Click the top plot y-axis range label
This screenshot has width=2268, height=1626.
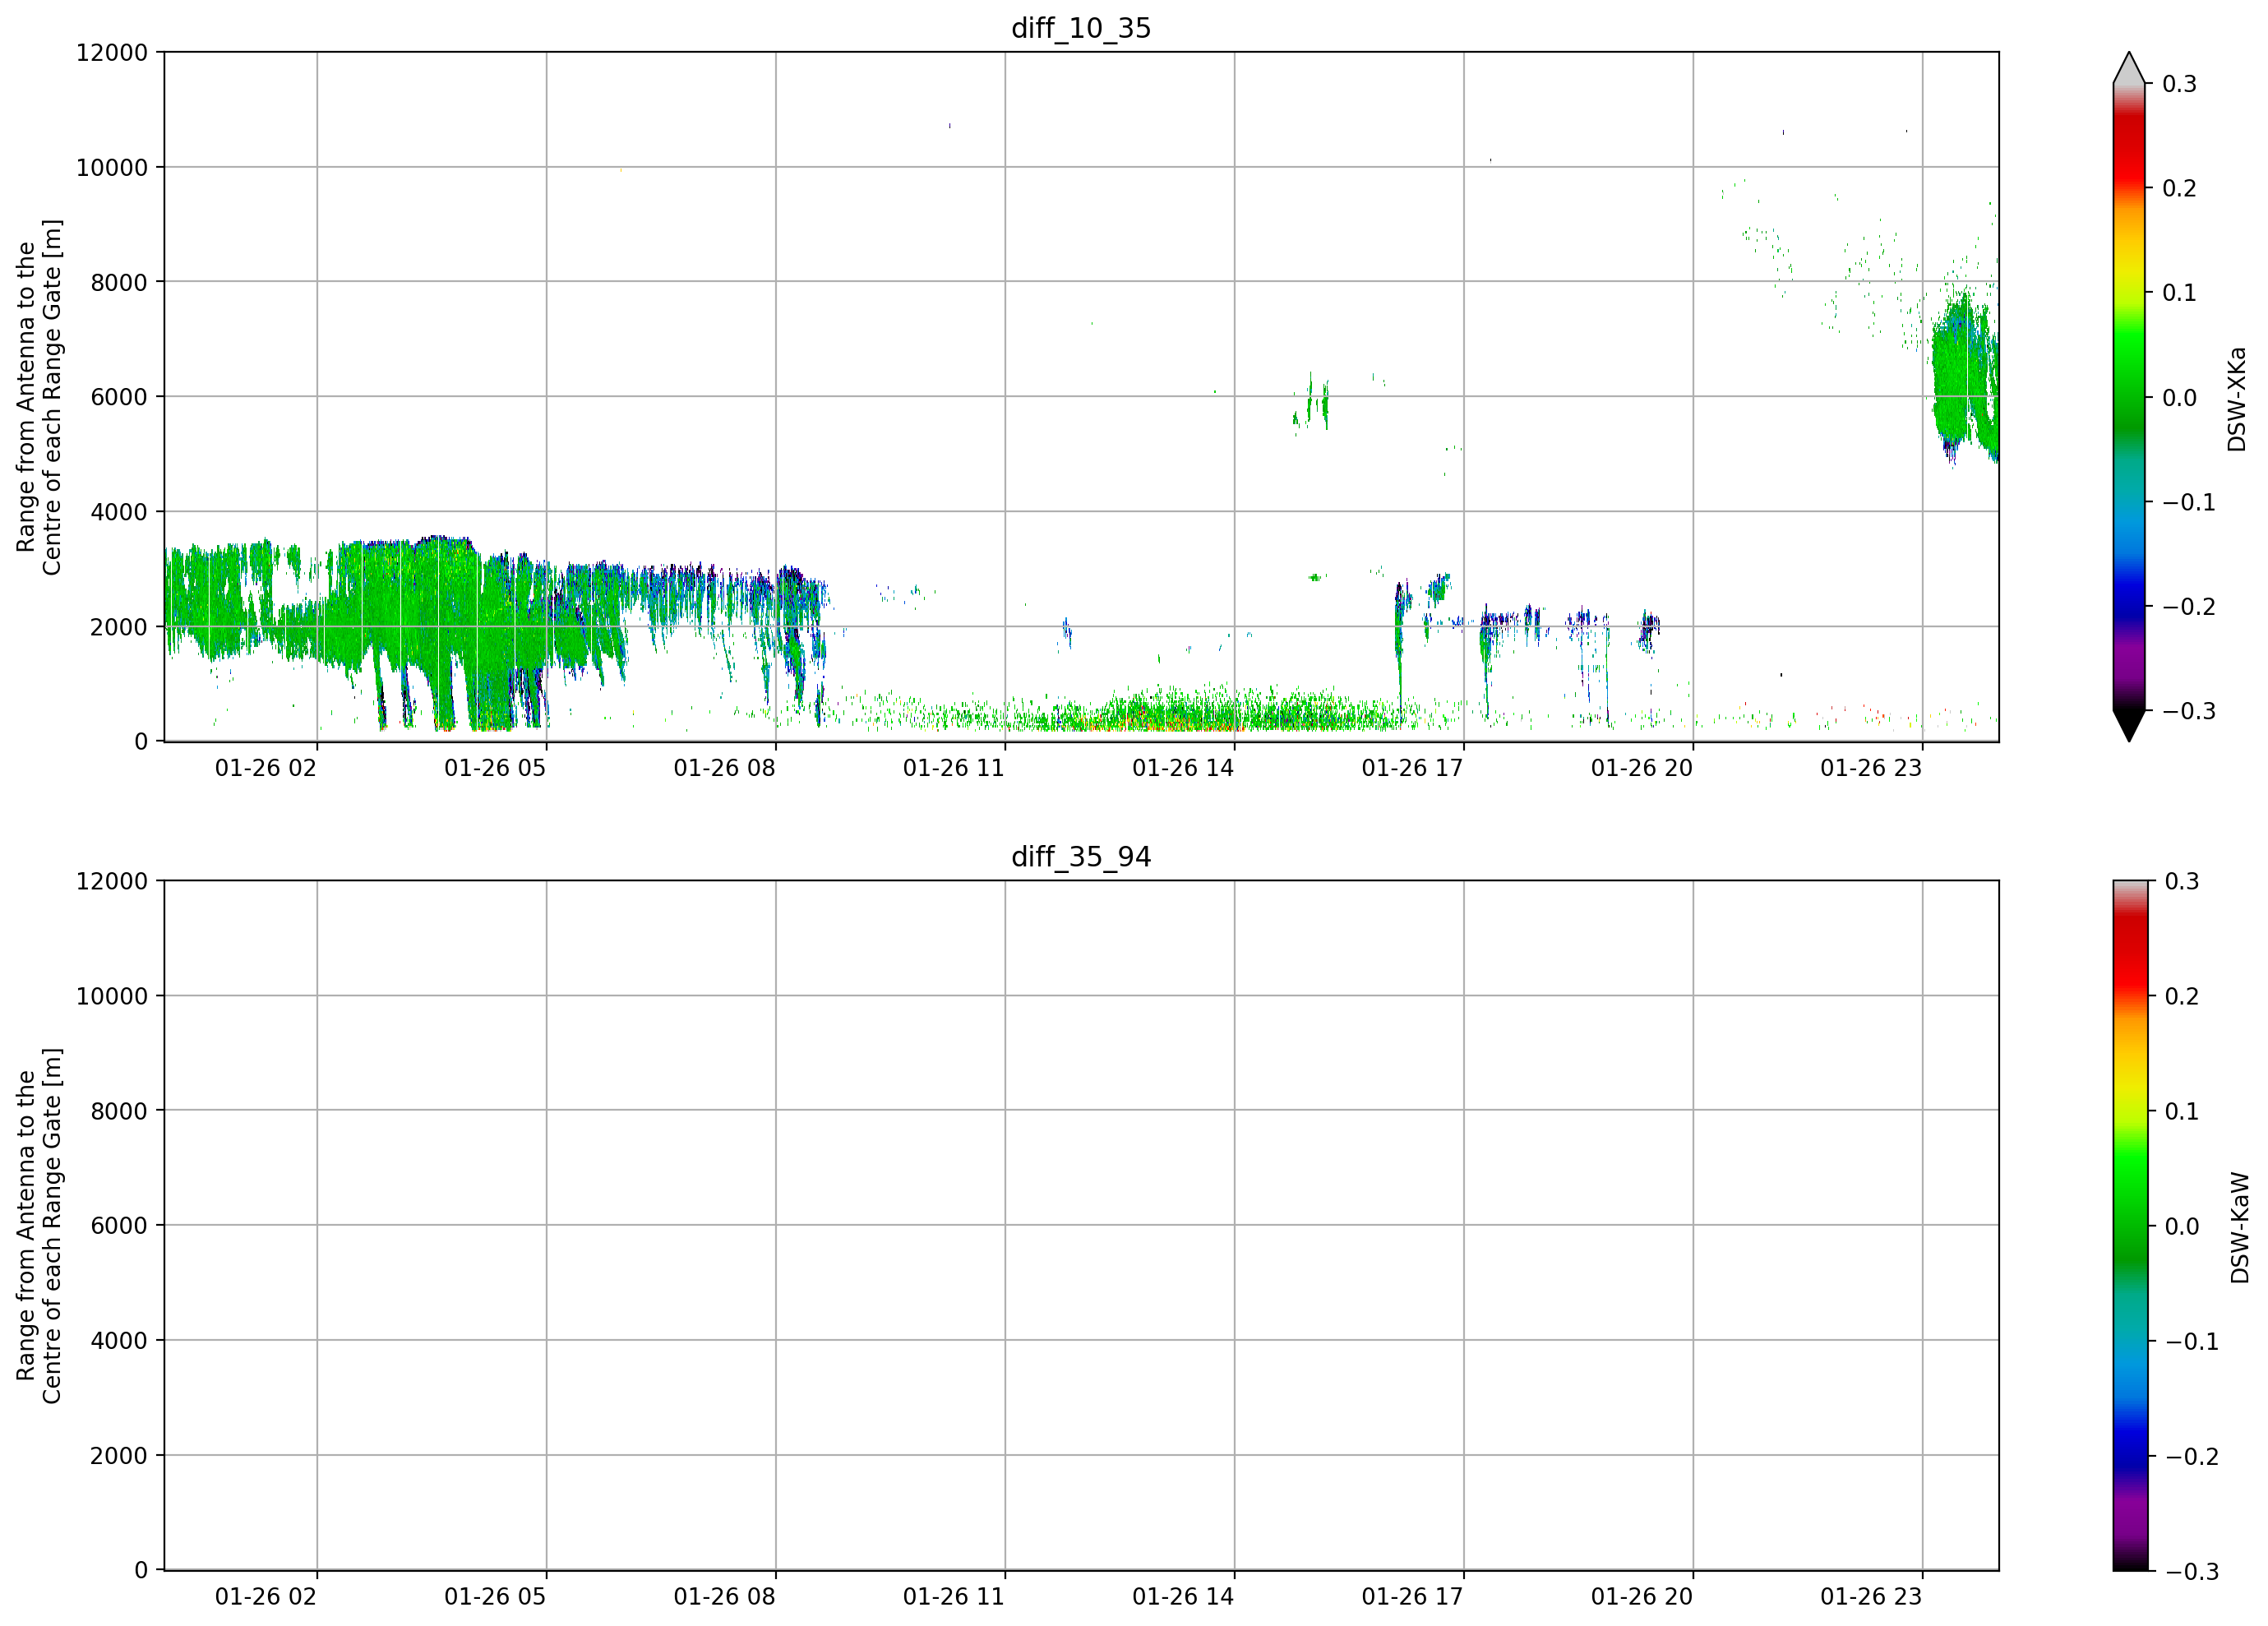[39, 397]
